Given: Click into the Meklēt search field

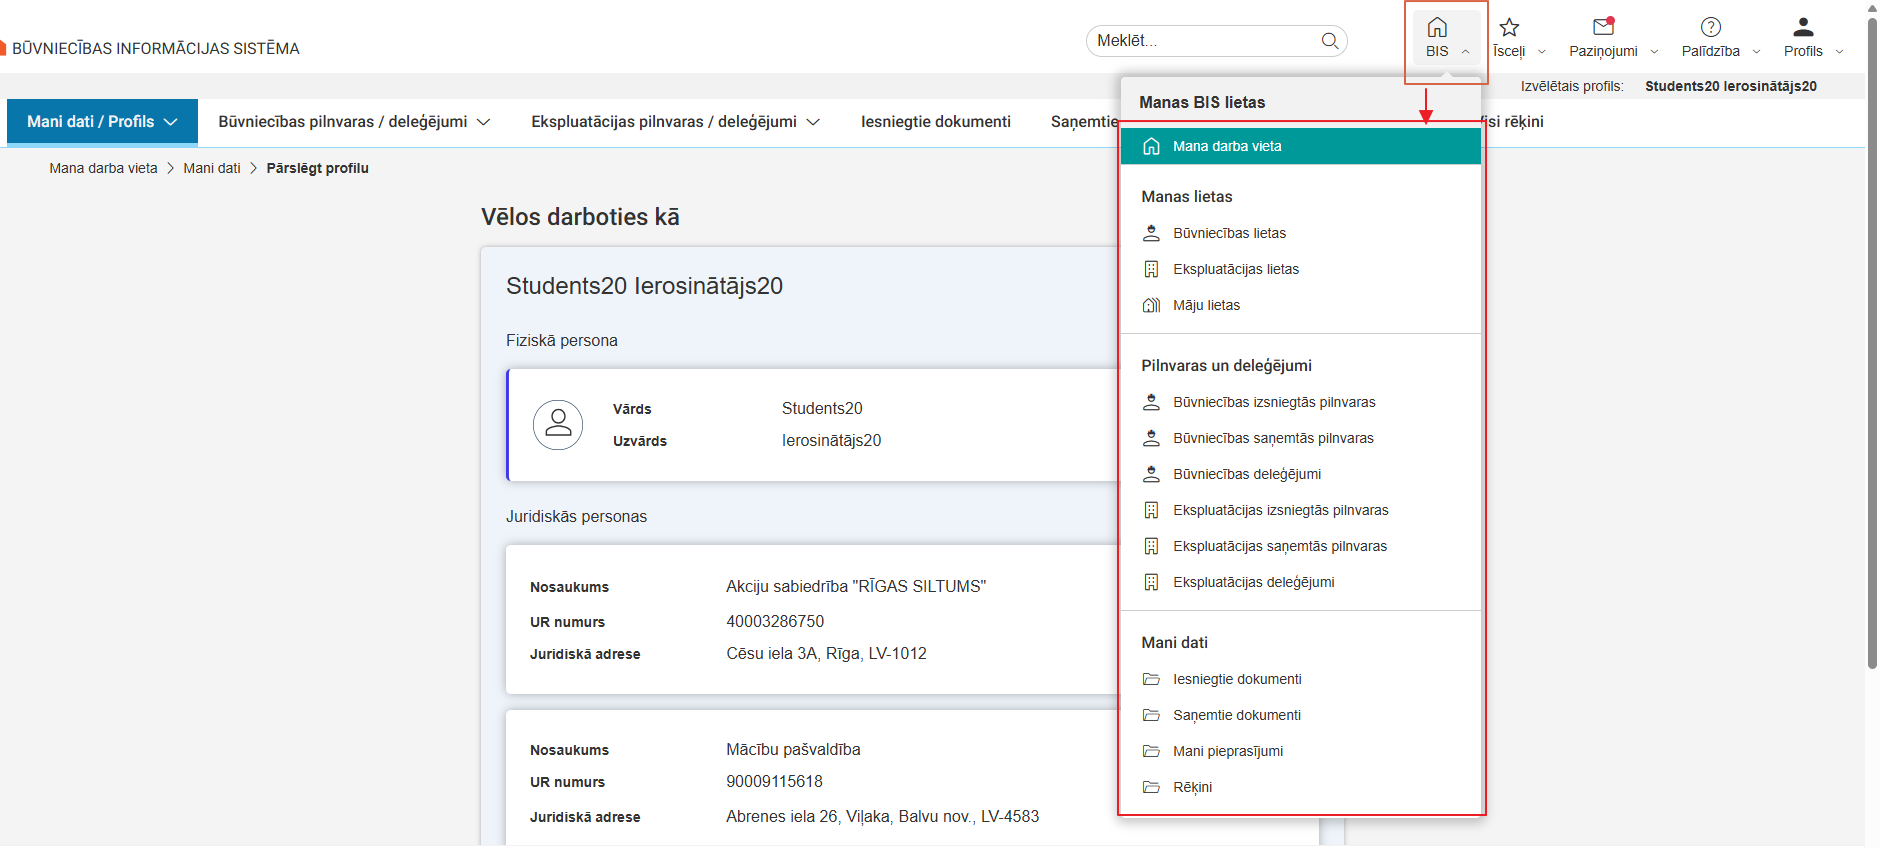Looking at the screenshot, I should 1203,41.
